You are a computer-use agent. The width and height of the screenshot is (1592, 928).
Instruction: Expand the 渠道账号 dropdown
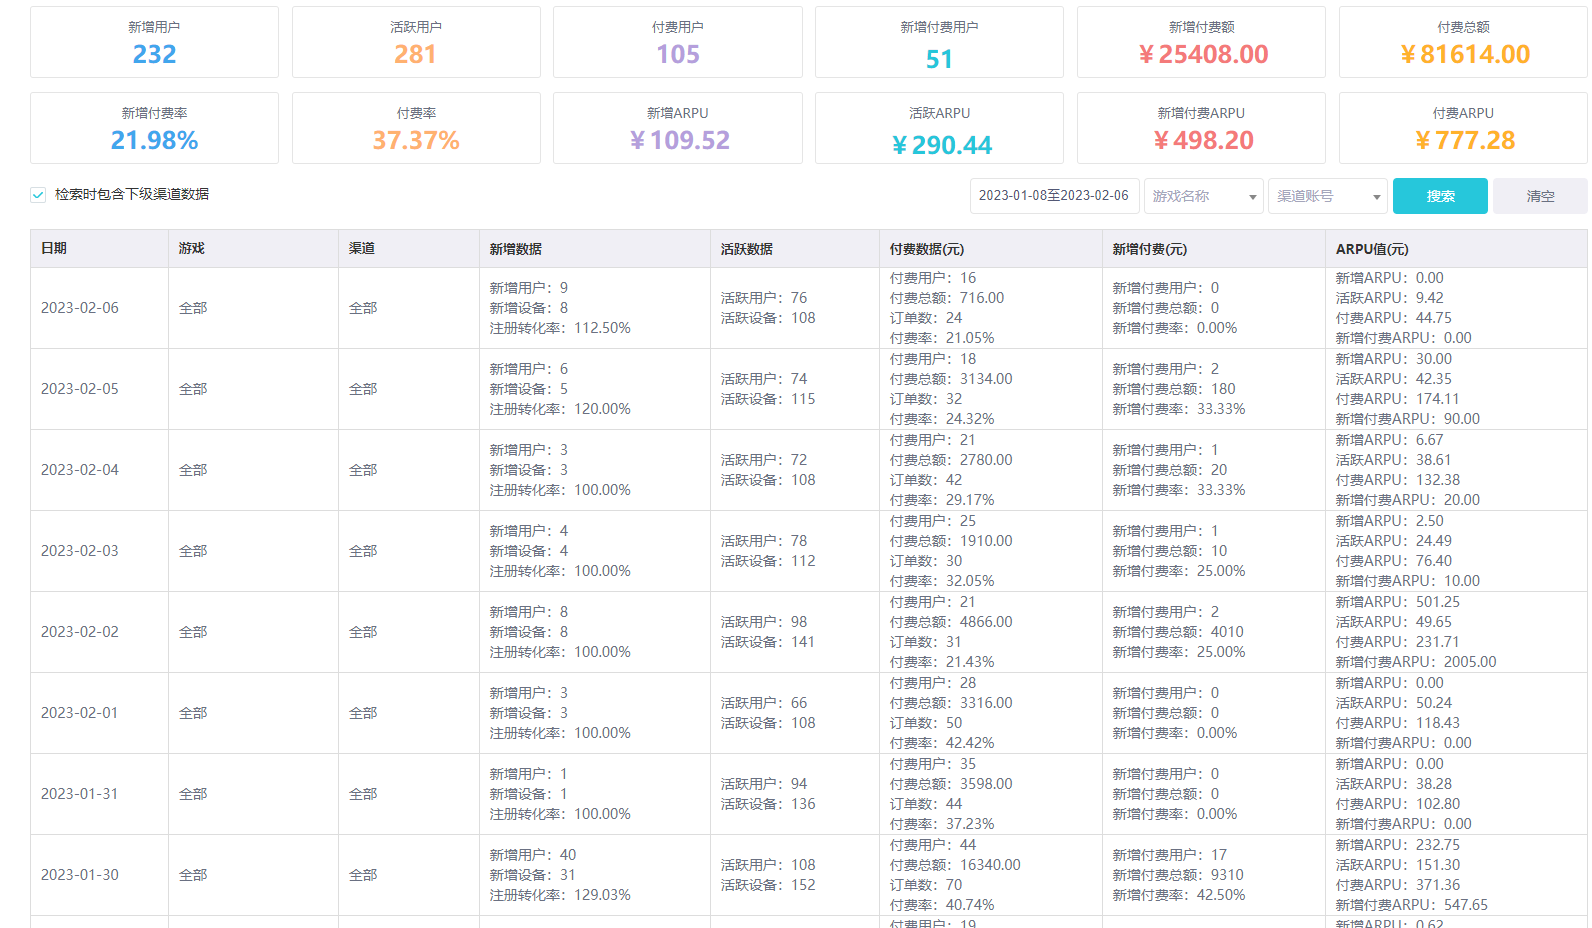(x=1327, y=196)
